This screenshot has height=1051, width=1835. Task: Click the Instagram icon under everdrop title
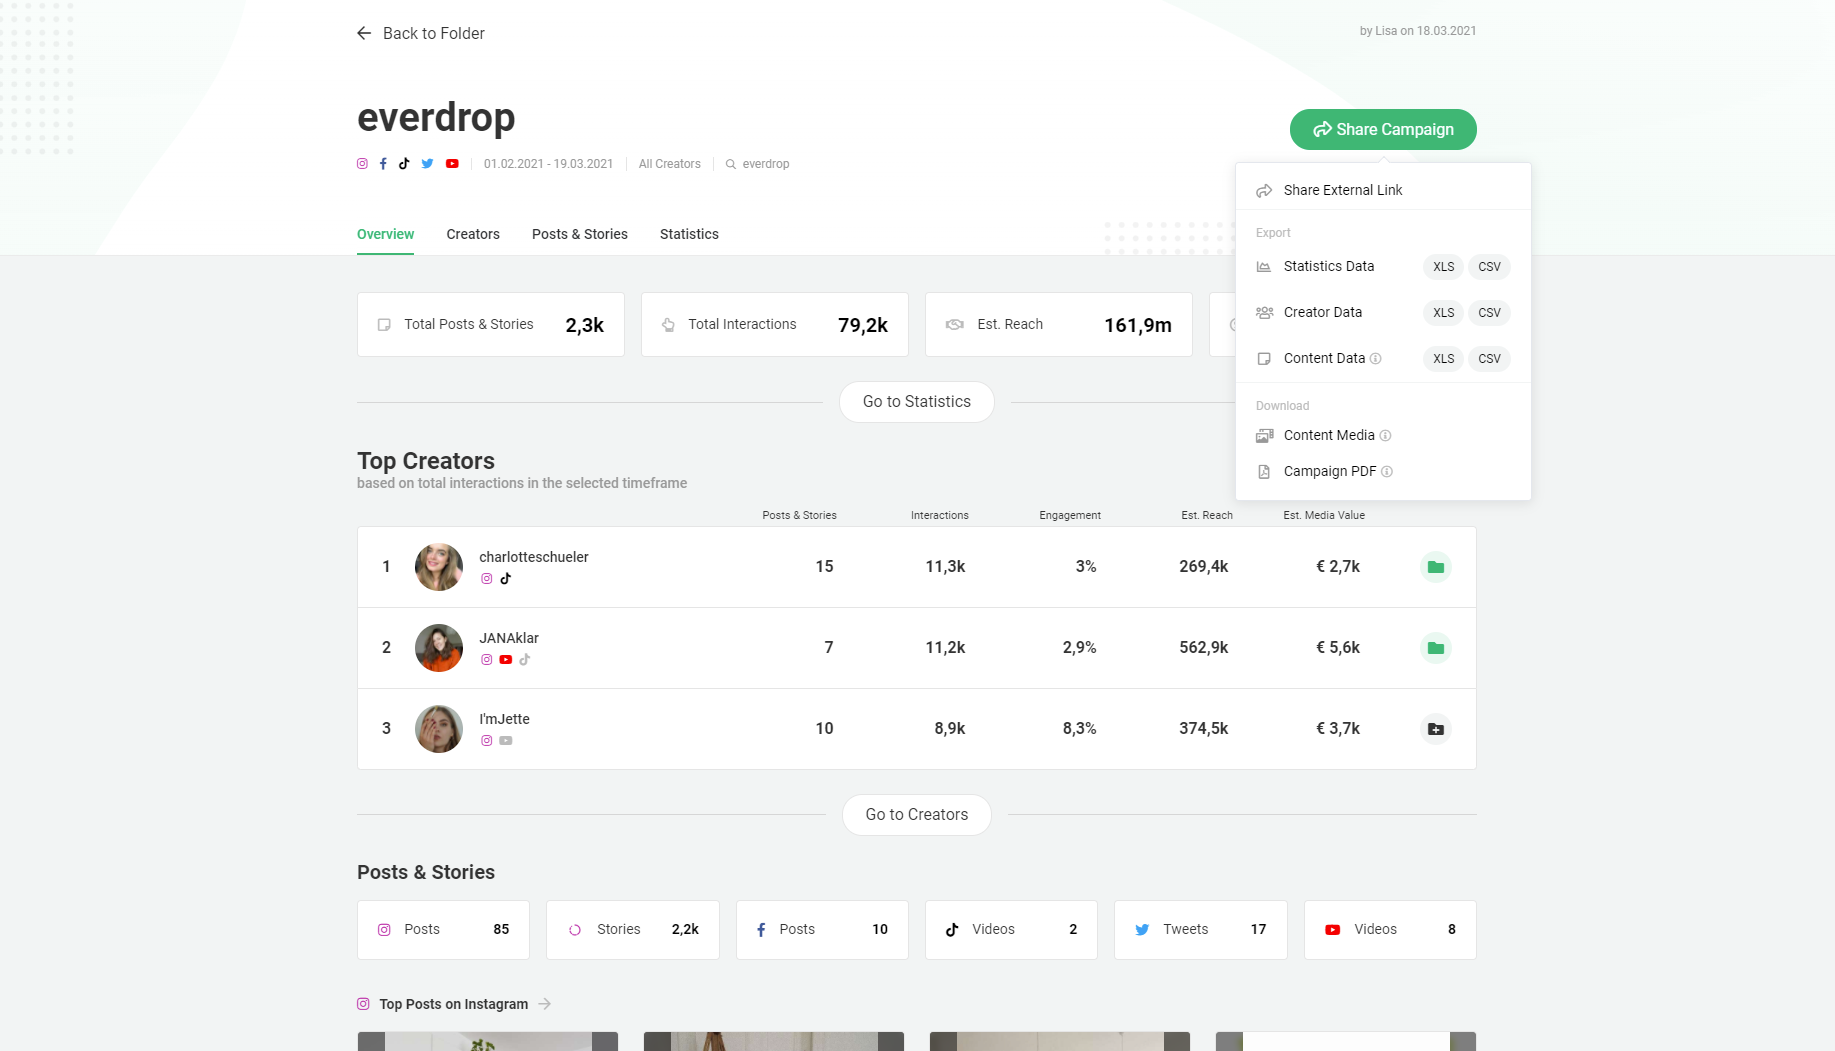tap(362, 164)
